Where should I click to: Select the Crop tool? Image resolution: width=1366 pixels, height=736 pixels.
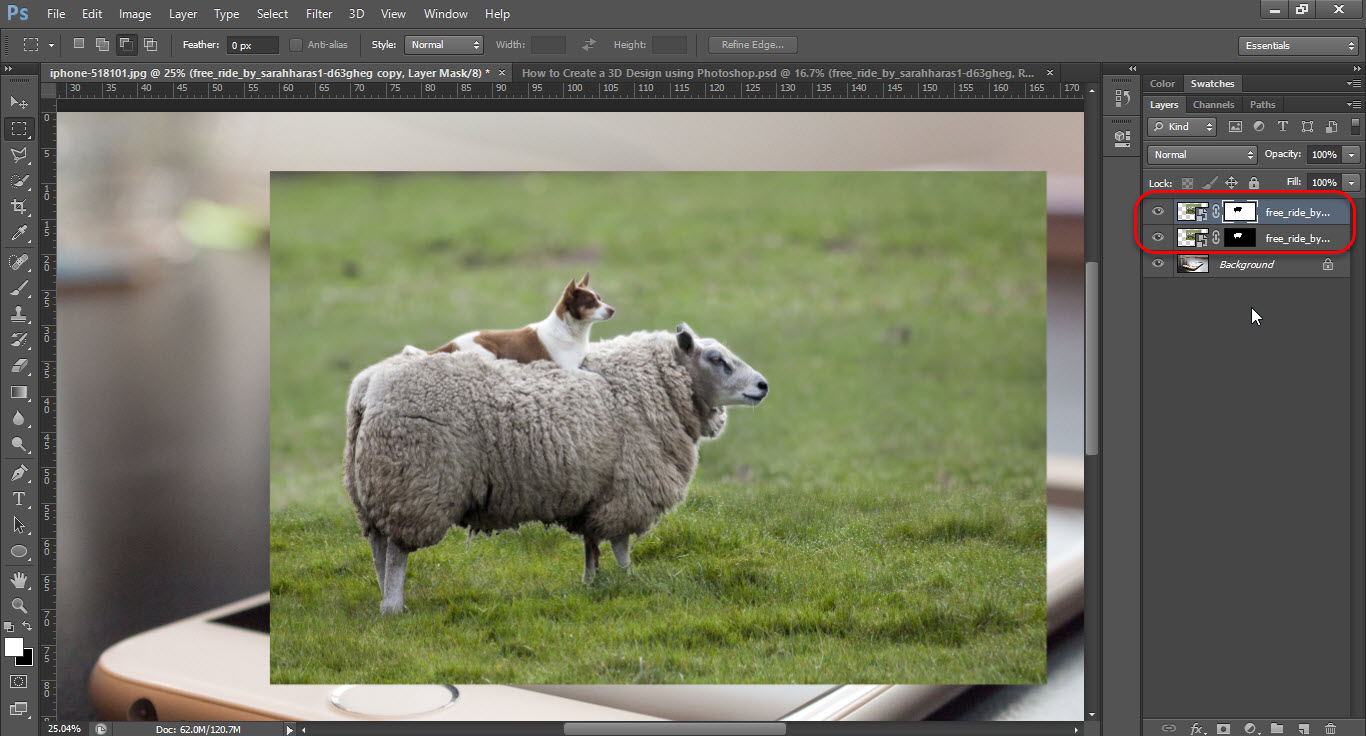click(x=19, y=207)
